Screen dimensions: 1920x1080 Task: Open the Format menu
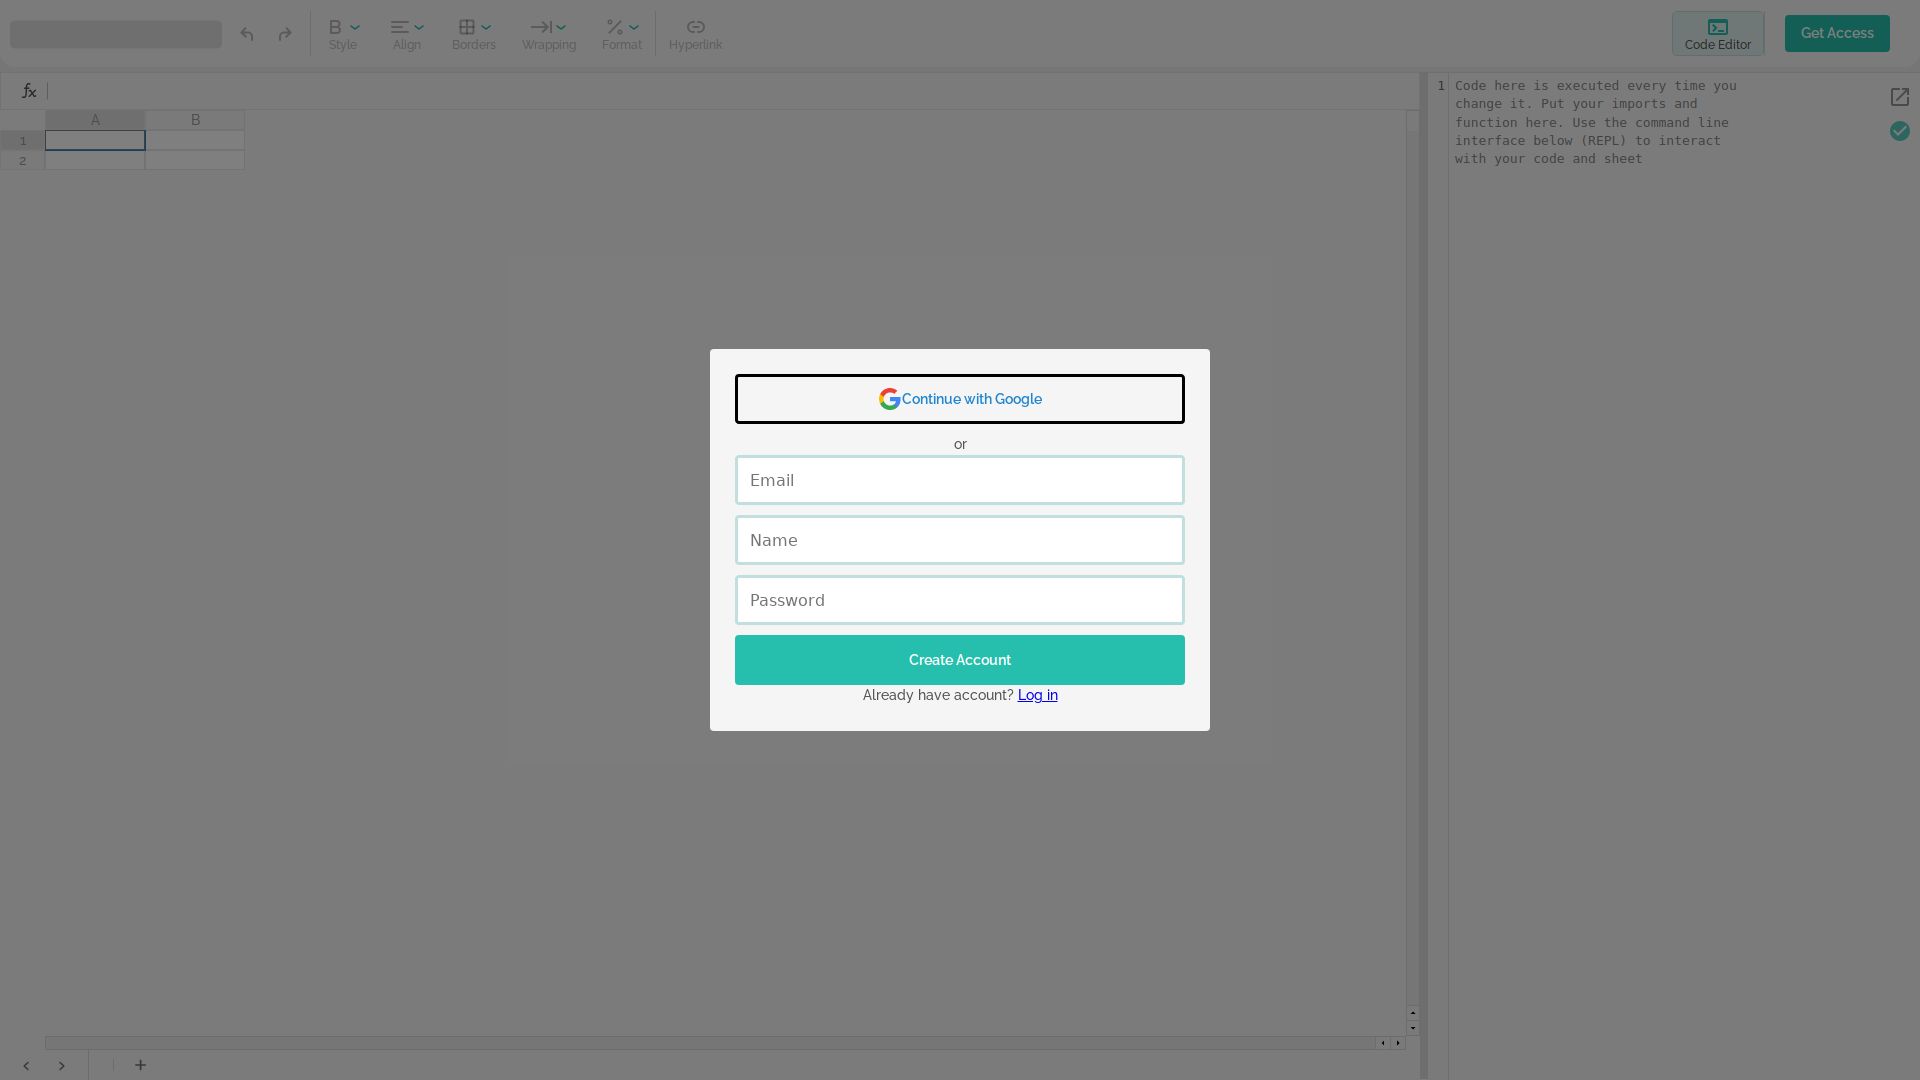click(x=621, y=34)
